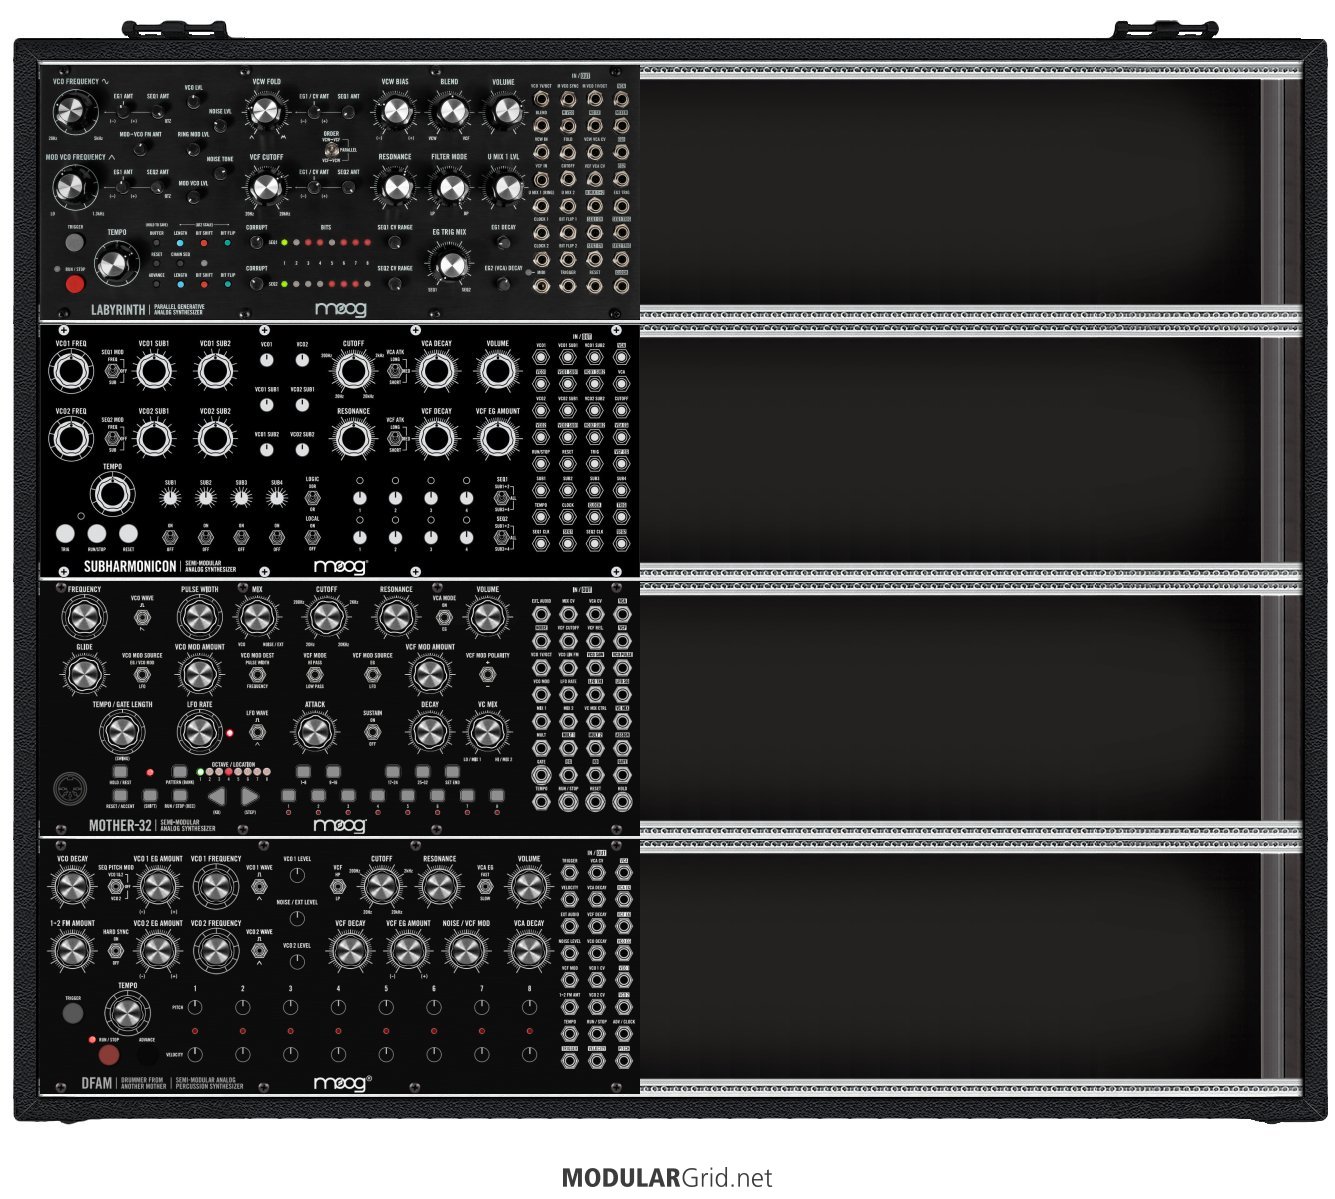Click the Labyrinth BLEND input jack

541,125
